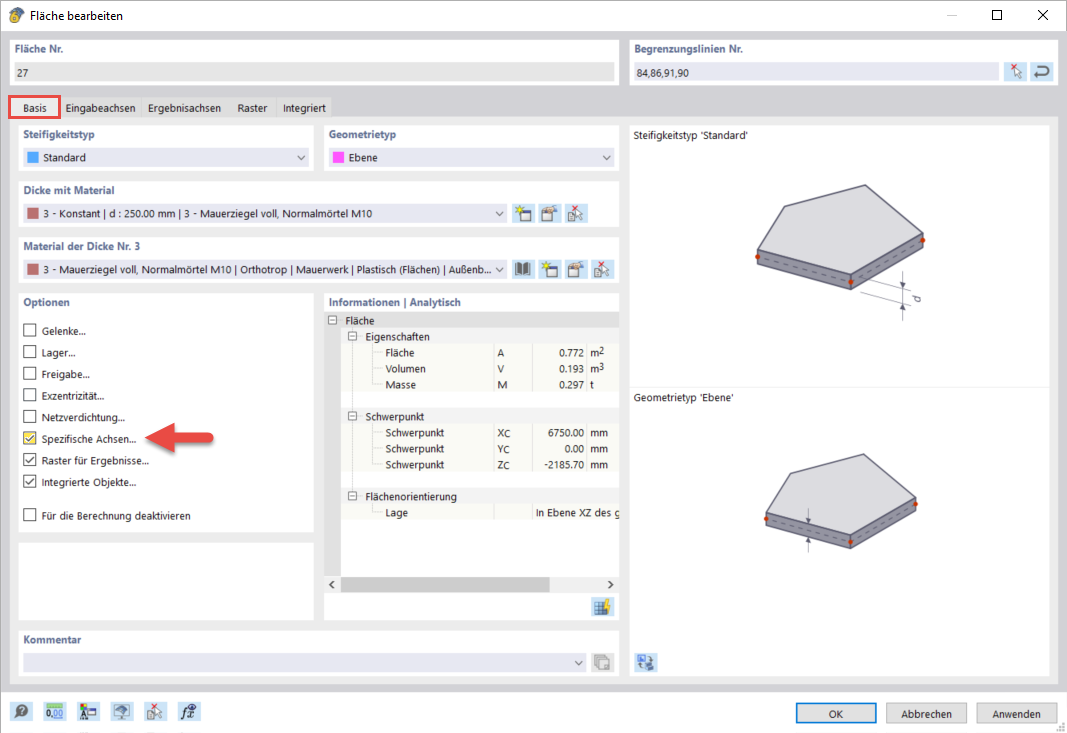
Task: Click the units 0.00 icon at bottom
Action: click(54, 712)
